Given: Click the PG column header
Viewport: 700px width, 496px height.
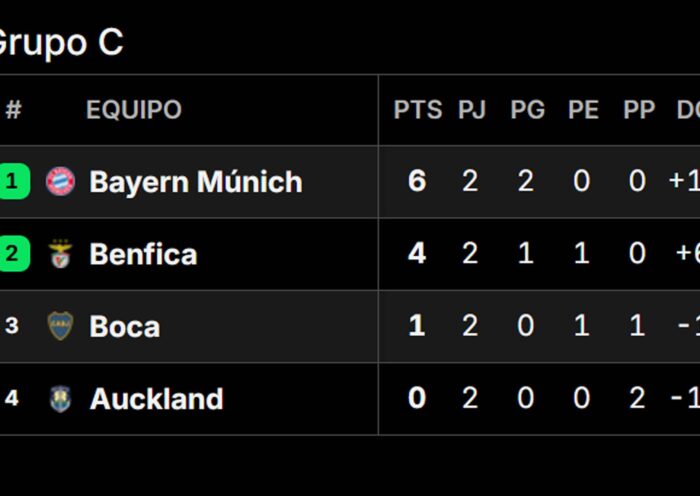Looking at the screenshot, I should pos(528,110).
